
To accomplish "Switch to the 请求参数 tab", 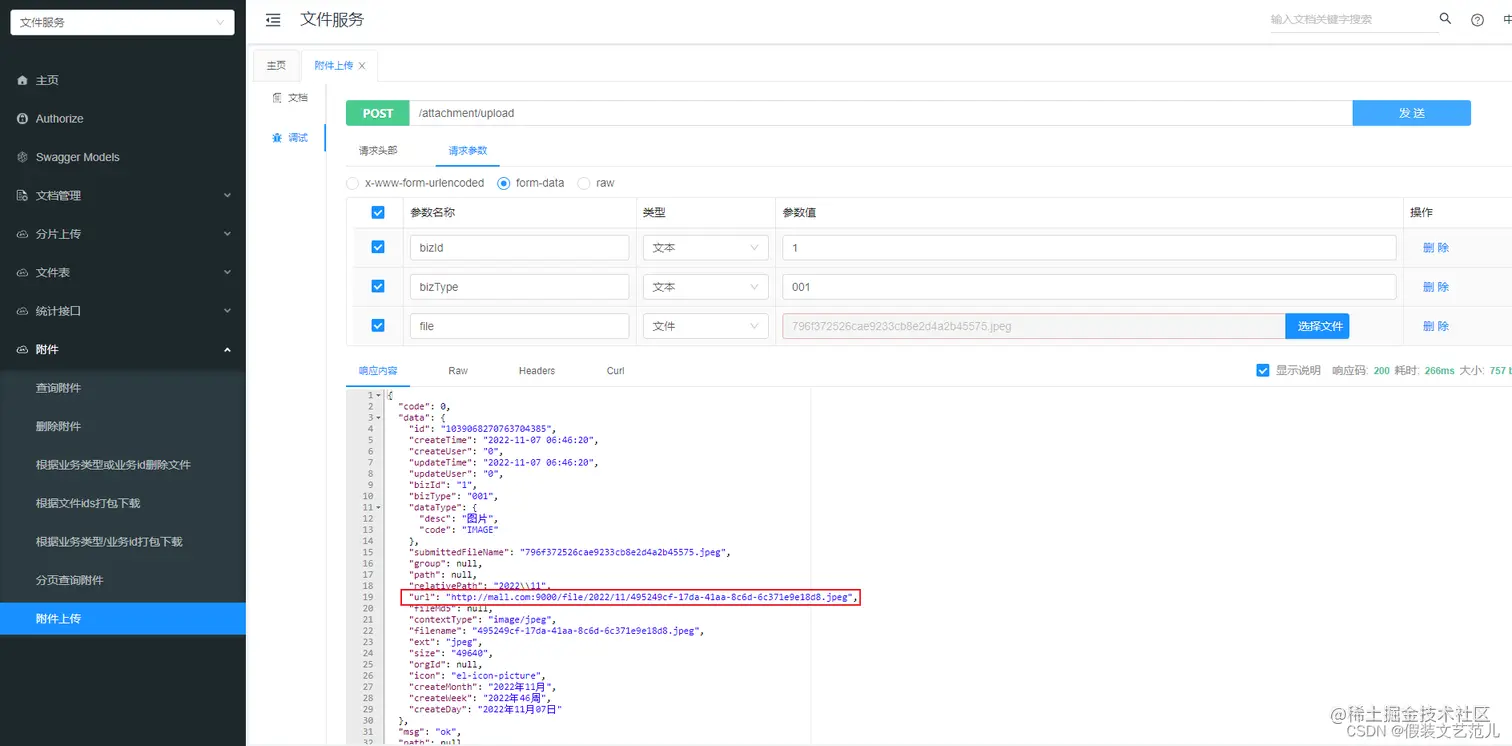I will pyautogui.click(x=468, y=150).
